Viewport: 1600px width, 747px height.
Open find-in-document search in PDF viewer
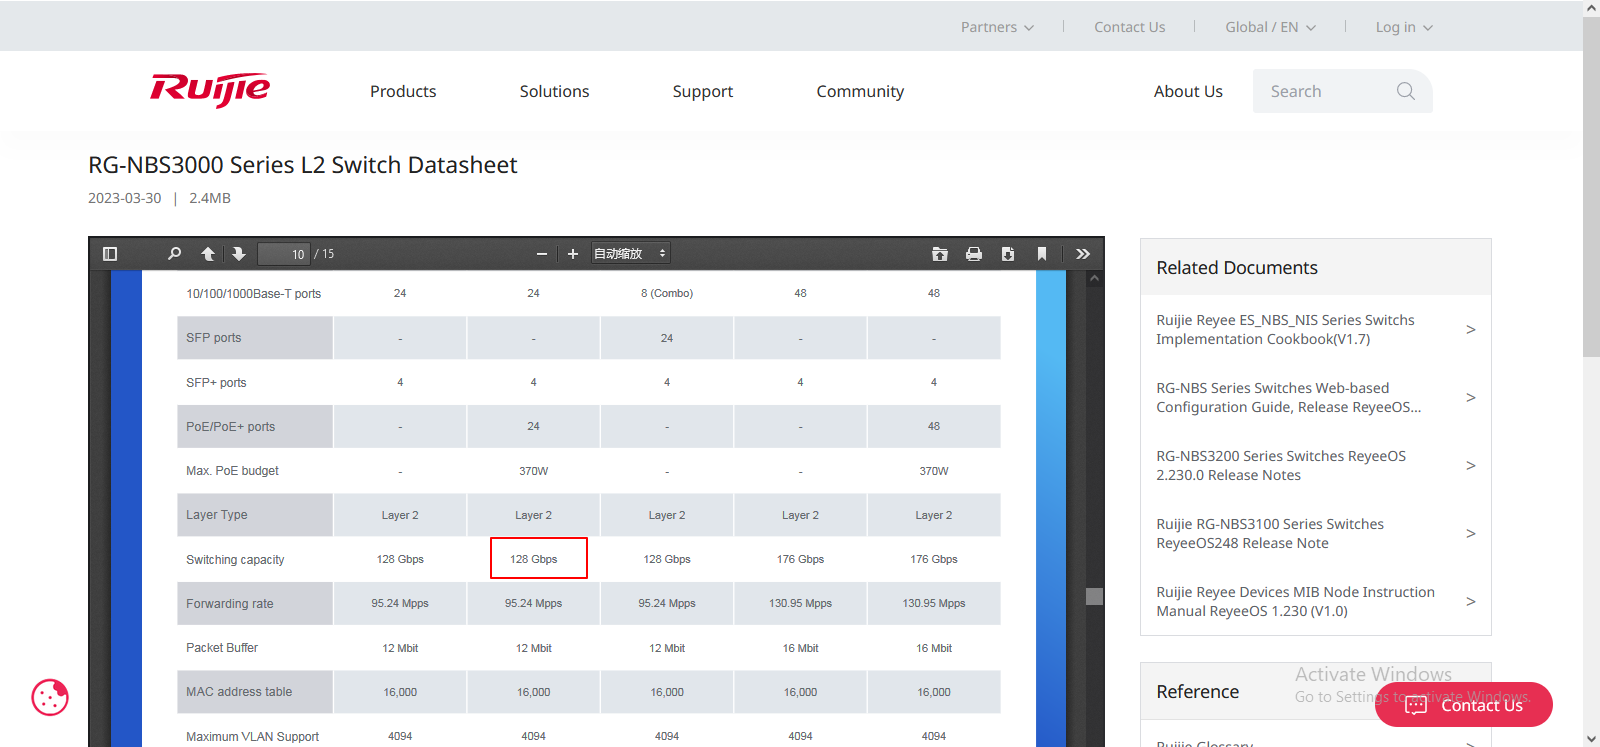[174, 254]
